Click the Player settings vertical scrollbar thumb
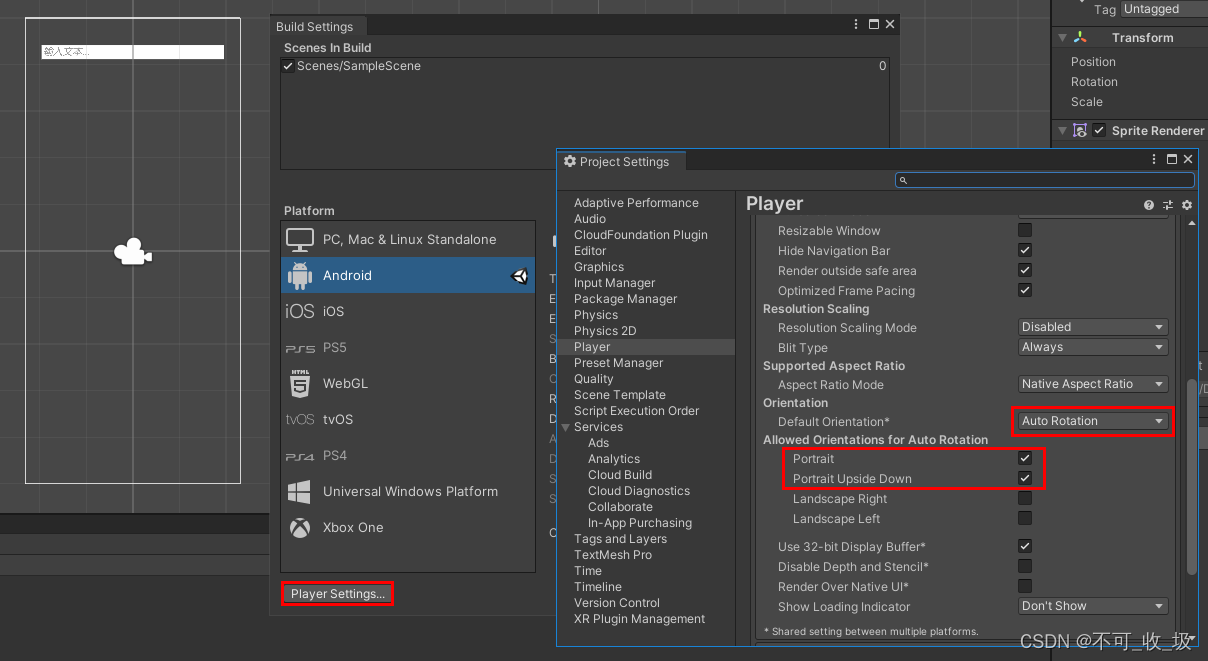The height and width of the screenshot is (661, 1208). (x=1191, y=477)
